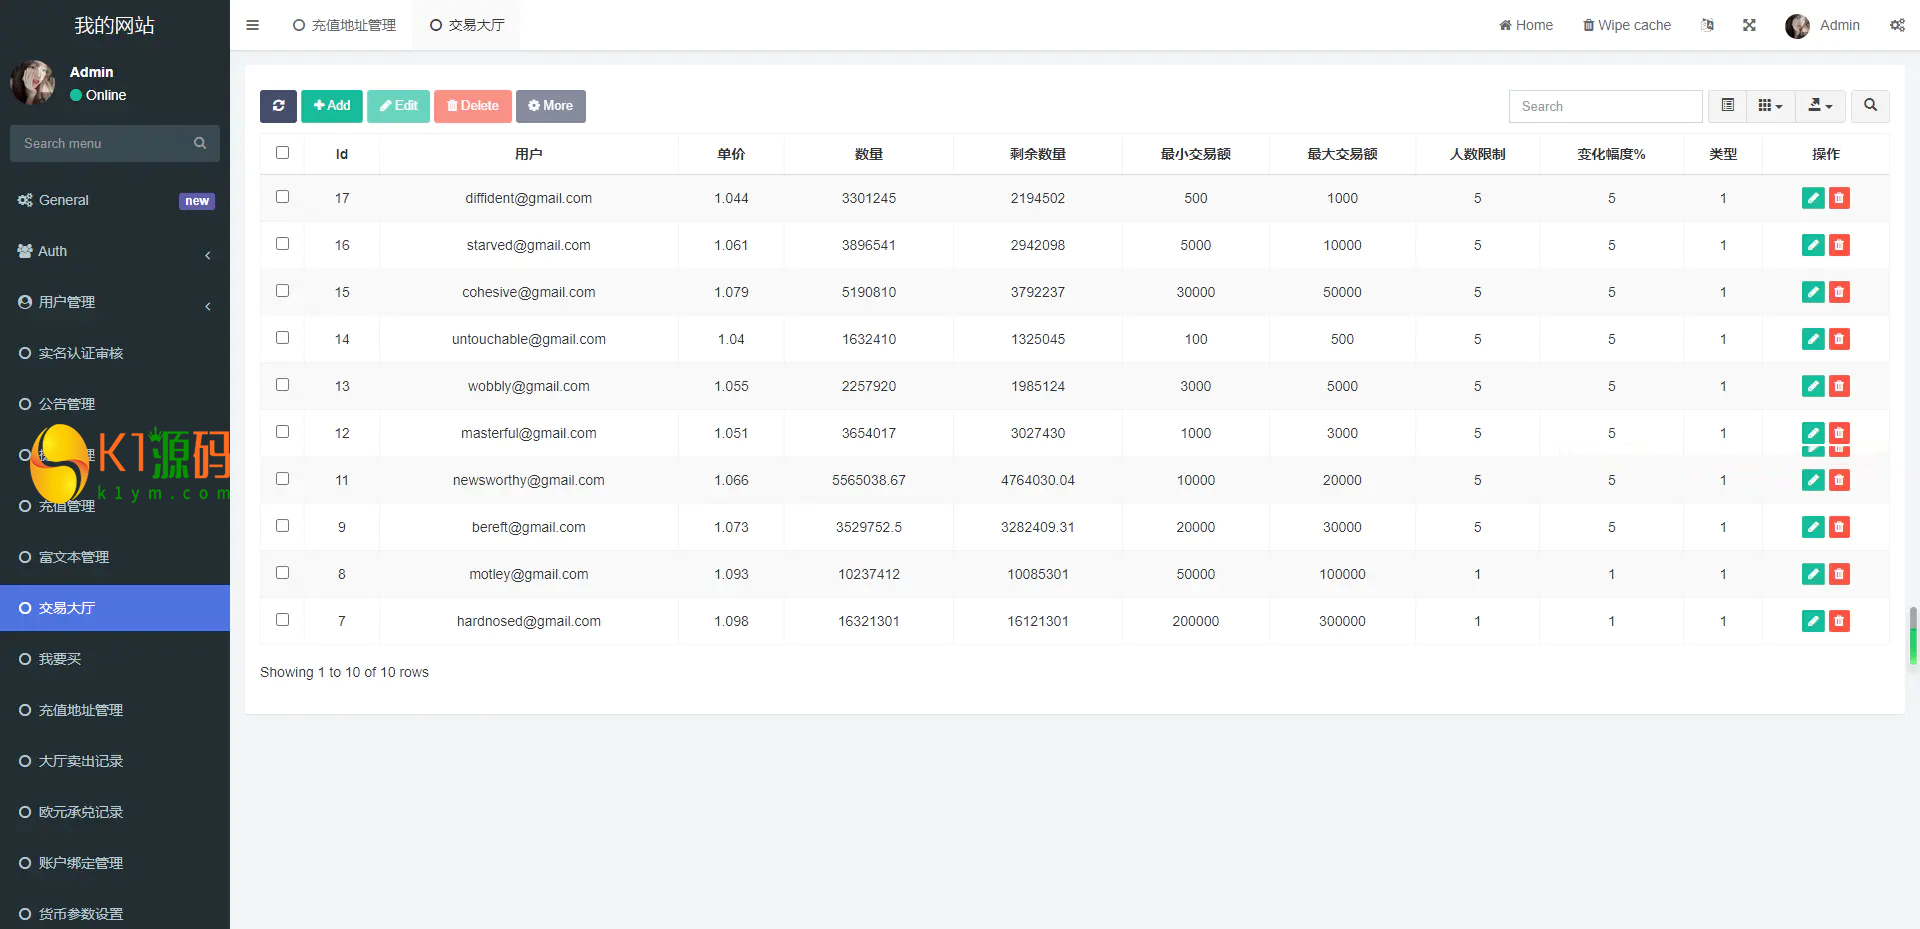The height and width of the screenshot is (929, 1920).
Task: Edit row 14 untouchable@gmail.com with pencil icon
Action: tap(1813, 339)
